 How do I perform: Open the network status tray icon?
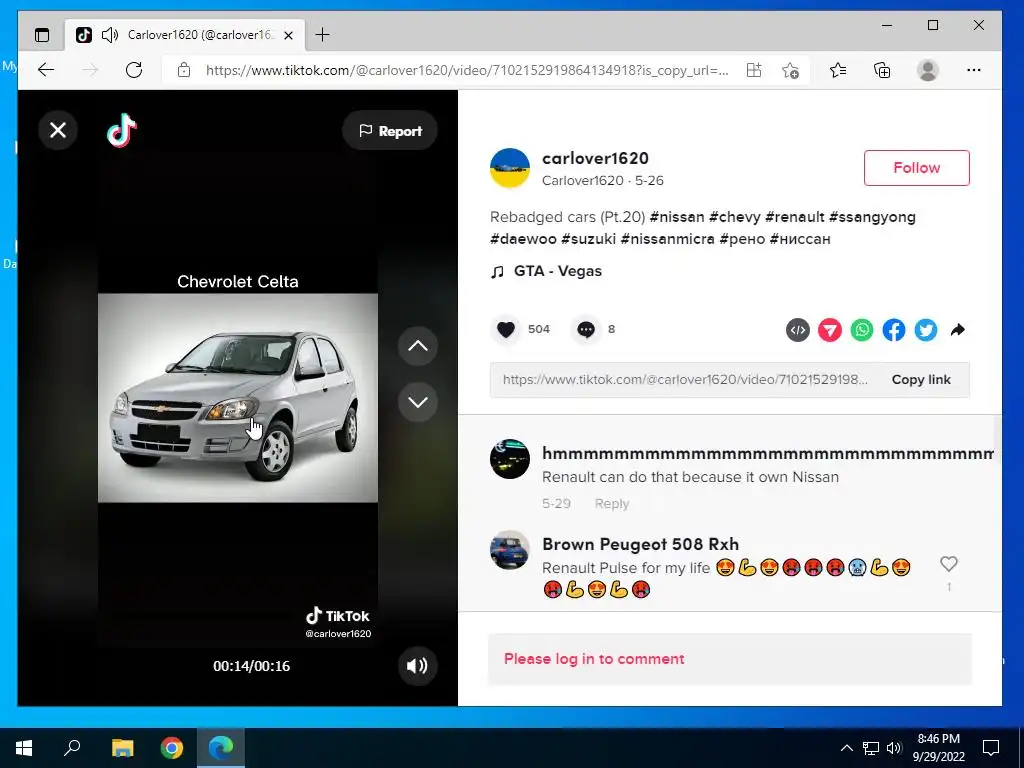(871, 748)
